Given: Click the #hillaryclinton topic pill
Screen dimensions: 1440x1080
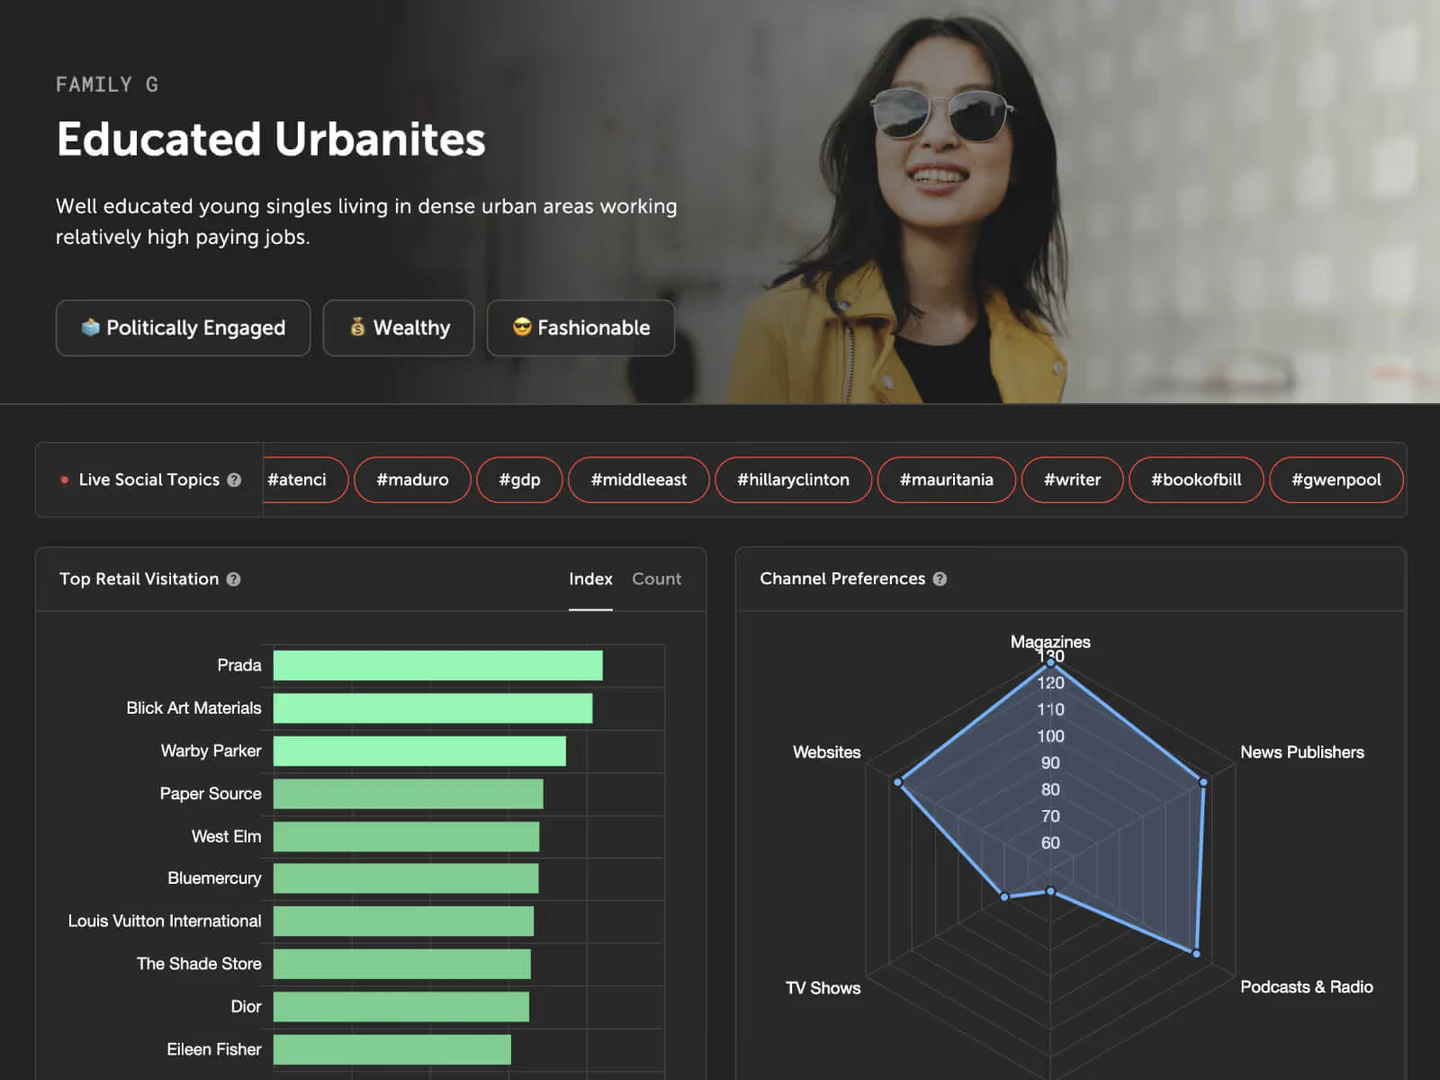Looking at the screenshot, I should (793, 479).
